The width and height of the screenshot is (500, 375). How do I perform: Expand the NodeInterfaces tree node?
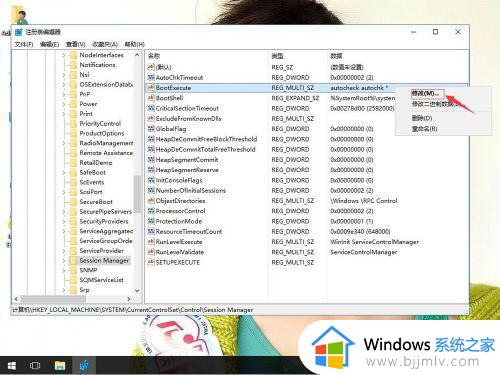click(64, 55)
